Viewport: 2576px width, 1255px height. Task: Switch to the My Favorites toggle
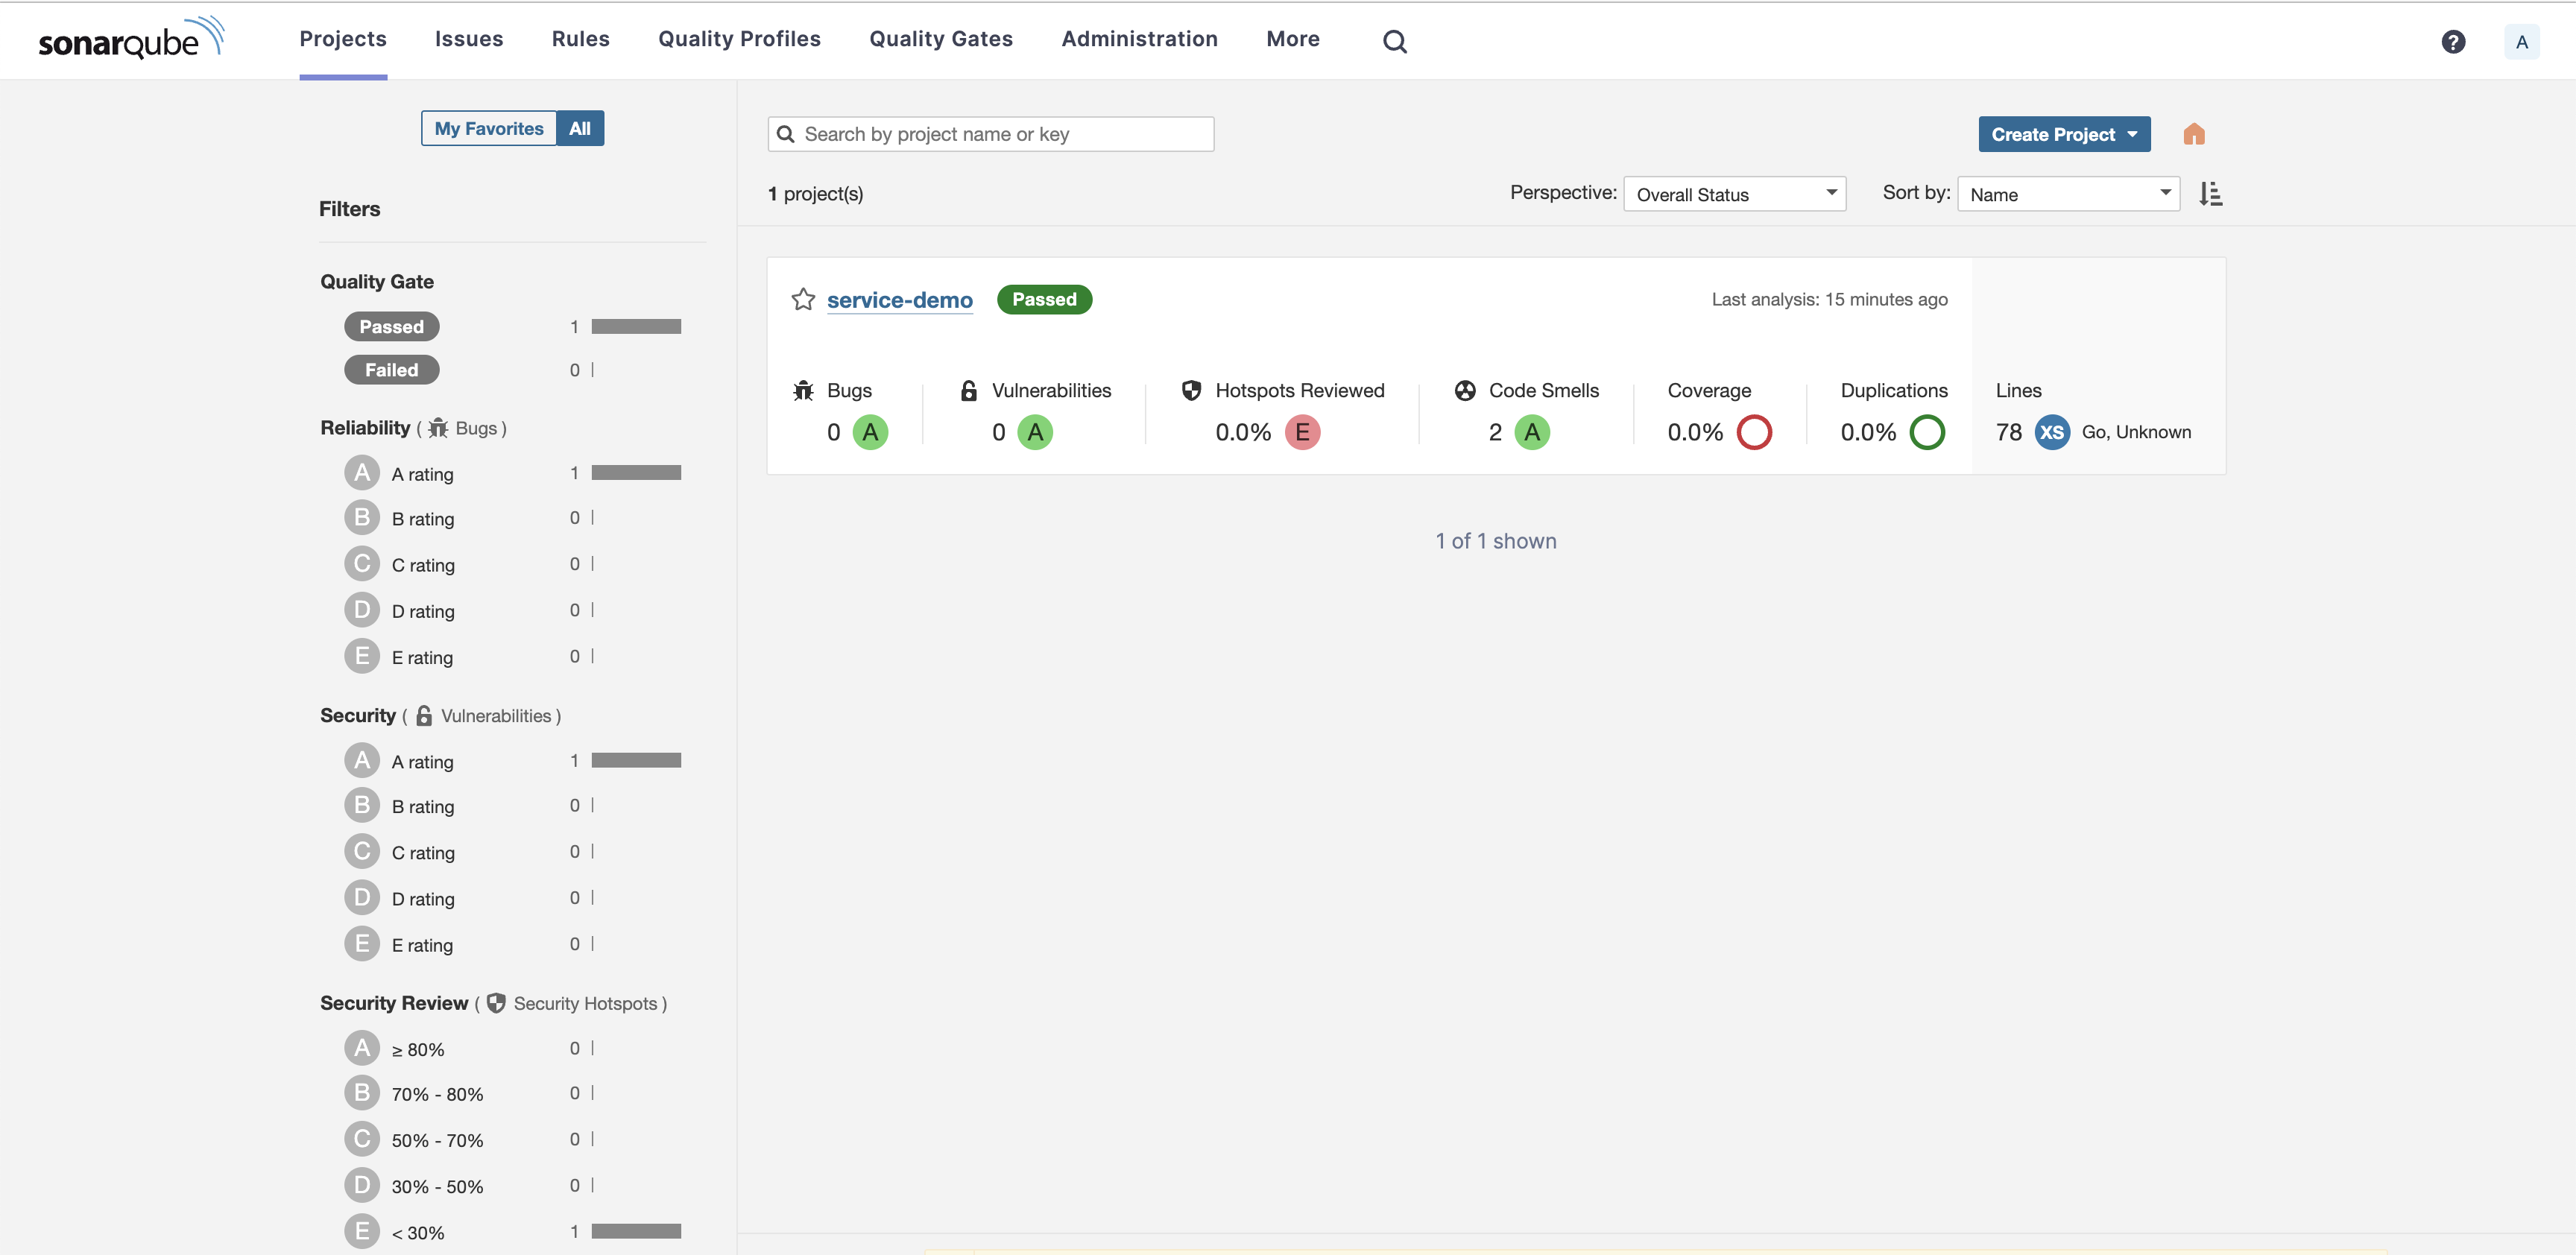[488, 128]
